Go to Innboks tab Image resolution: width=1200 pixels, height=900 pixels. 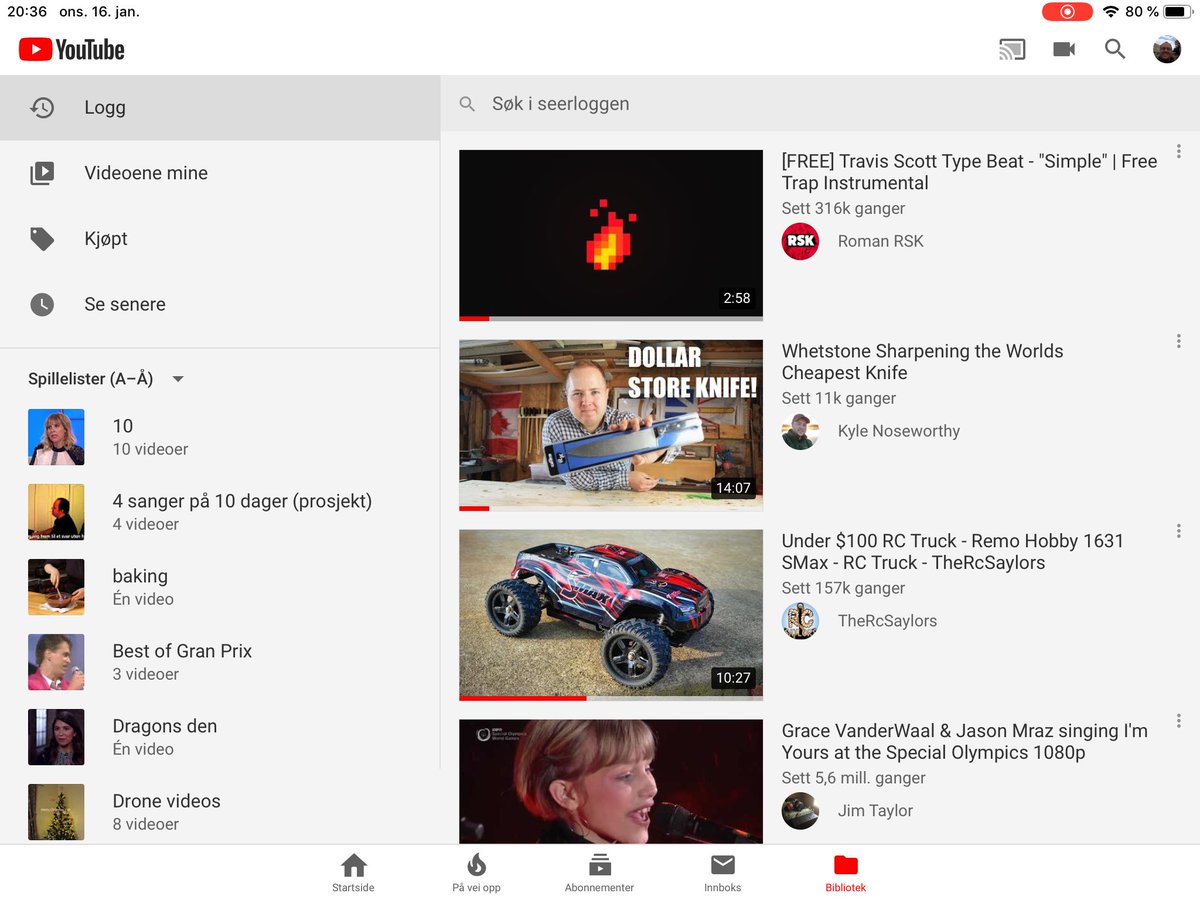pyautogui.click(x=722, y=873)
